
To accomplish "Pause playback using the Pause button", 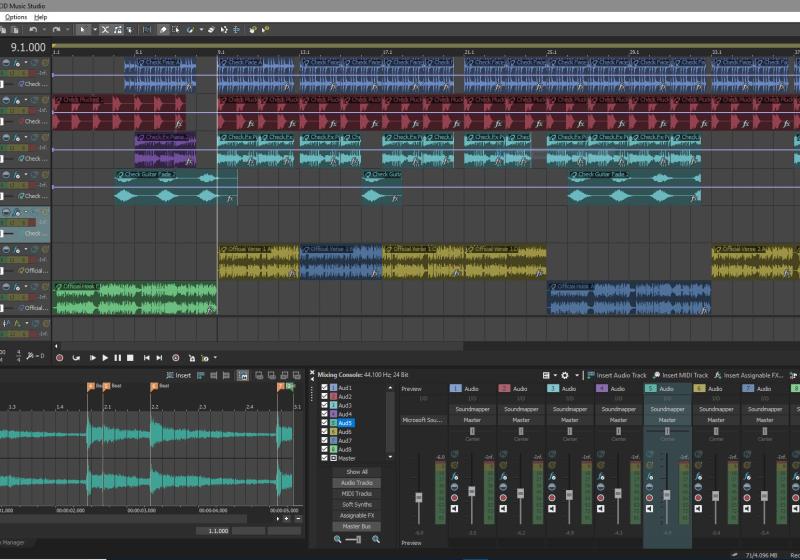I will coord(117,357).
